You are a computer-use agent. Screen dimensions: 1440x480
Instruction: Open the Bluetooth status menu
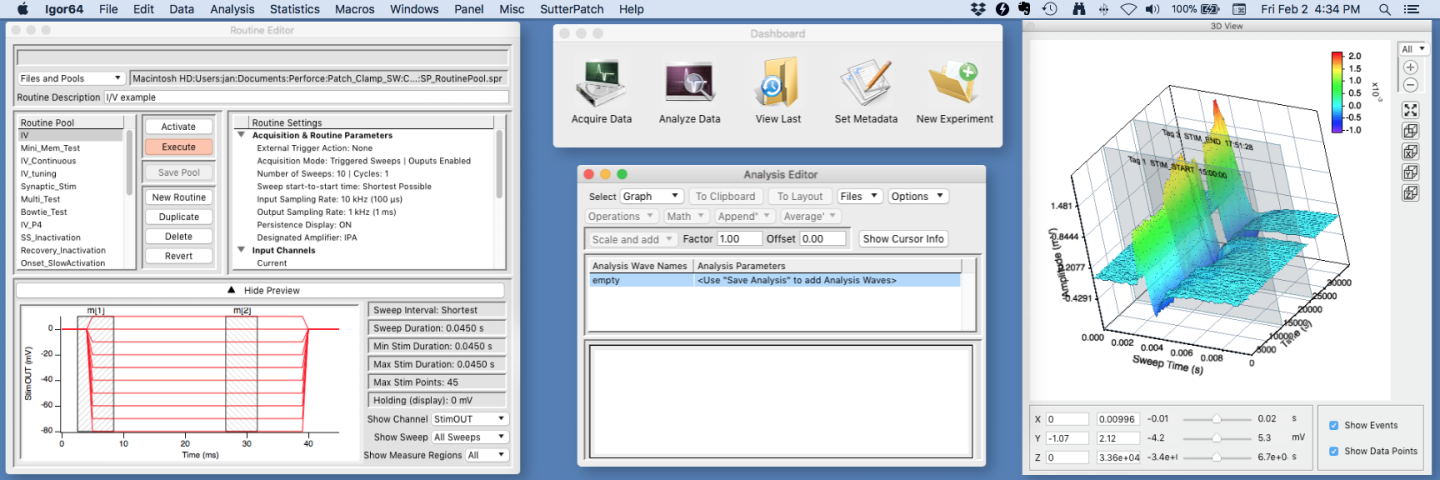[x=1104, y=9]
